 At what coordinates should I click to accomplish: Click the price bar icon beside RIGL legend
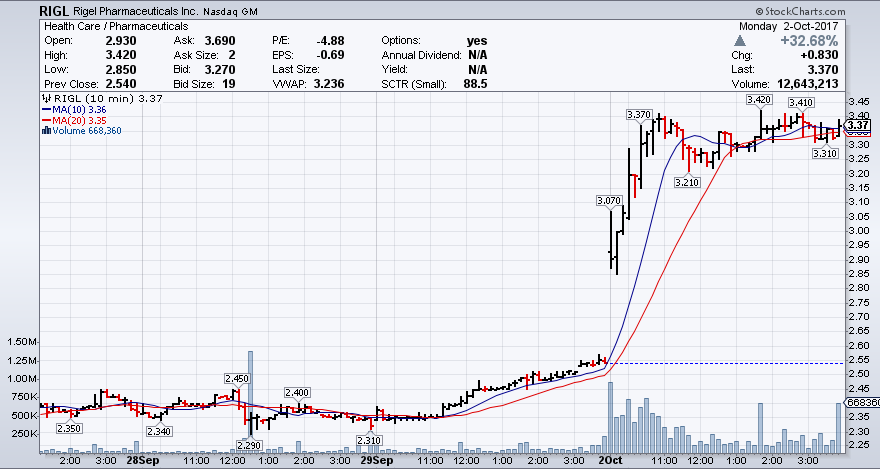pyautogui.click(x=44, y=98)
